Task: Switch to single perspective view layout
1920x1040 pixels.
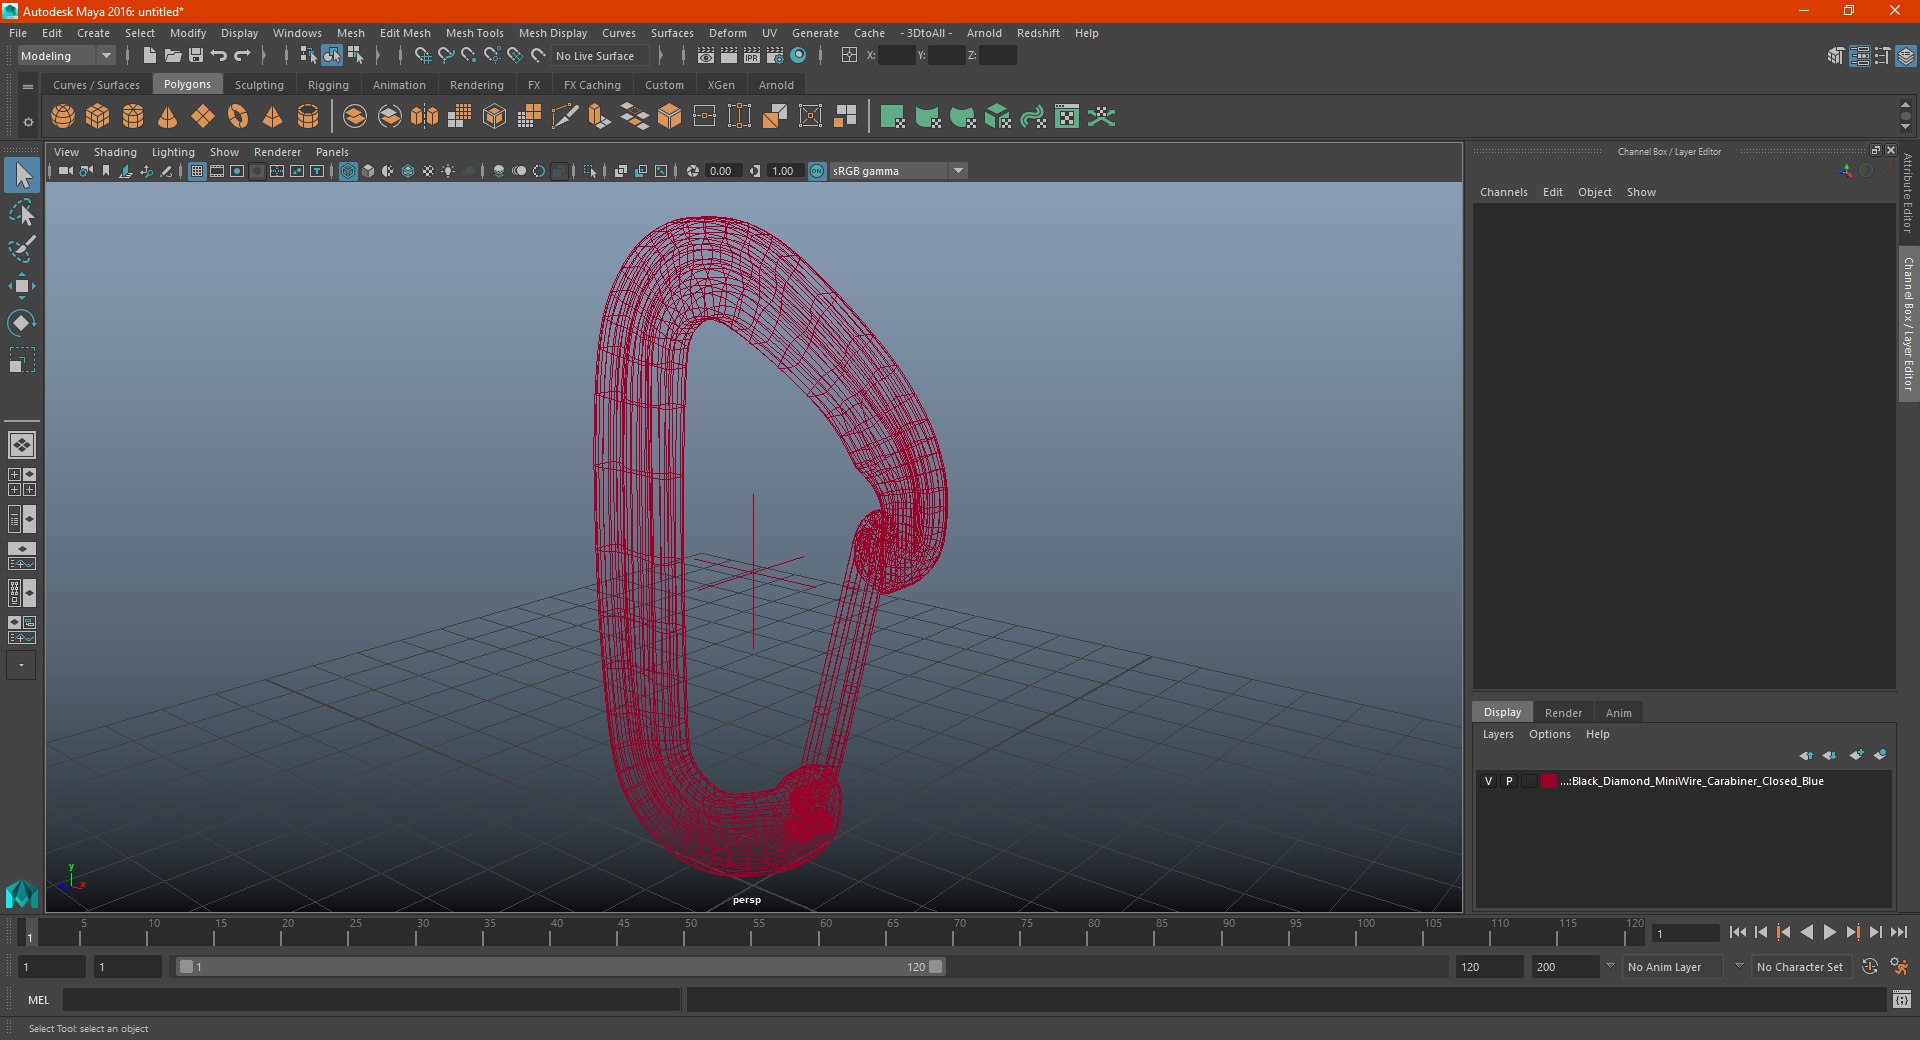Action: 21,445
